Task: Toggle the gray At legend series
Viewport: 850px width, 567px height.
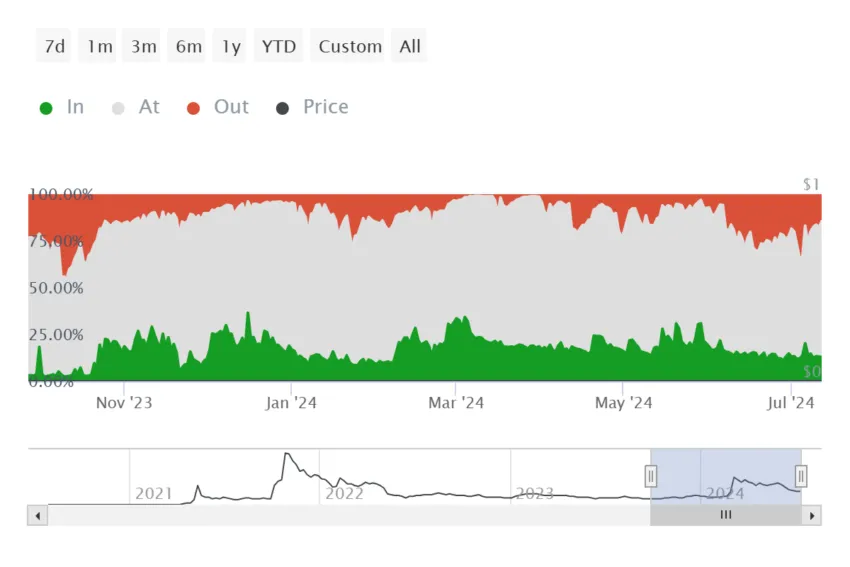Action: pyautogui.click(x=136, y=107)
